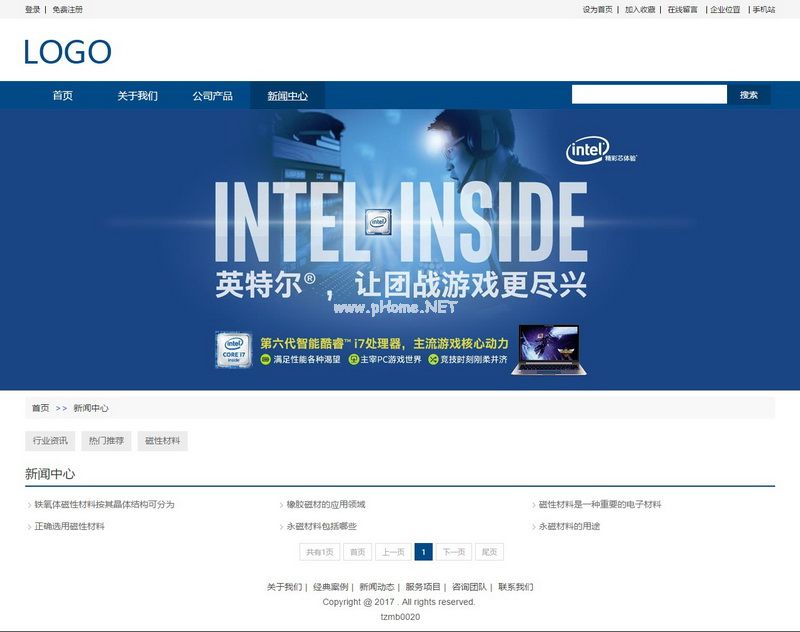Select the 行业资讯 category tab
This screenshot has height=632, width=800.
(x=50, y=441)
